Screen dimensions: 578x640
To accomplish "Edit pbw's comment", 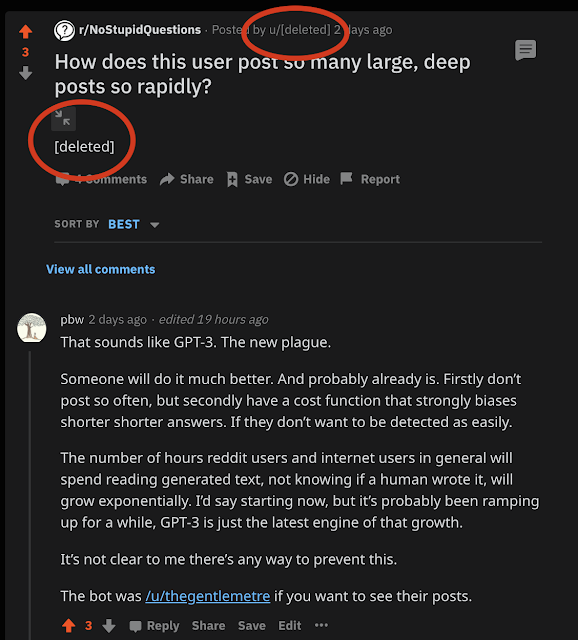I will tap(290, 626).
